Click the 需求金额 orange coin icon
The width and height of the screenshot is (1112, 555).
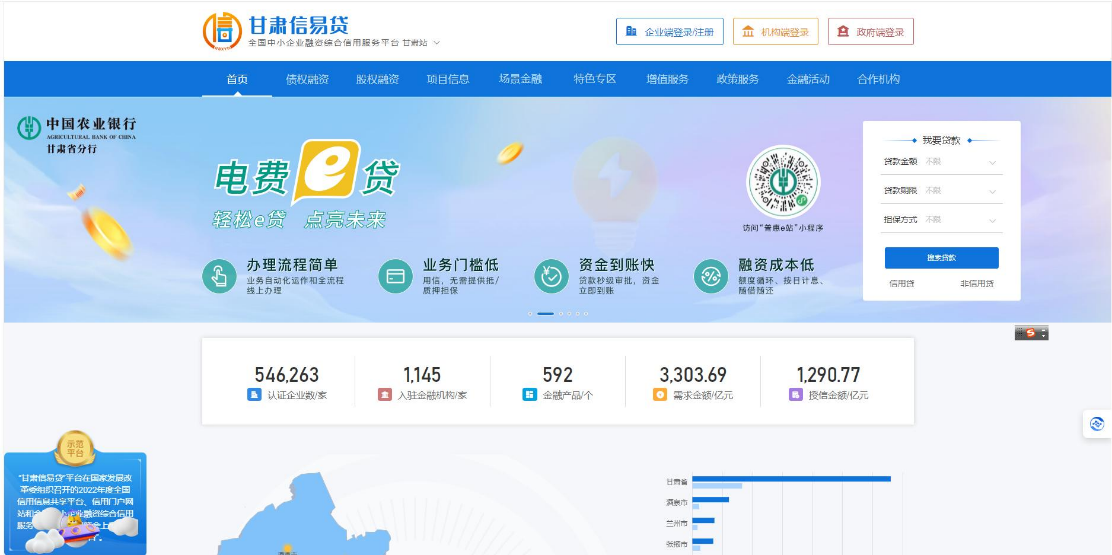pyautogui.click(x=660, y=395)
